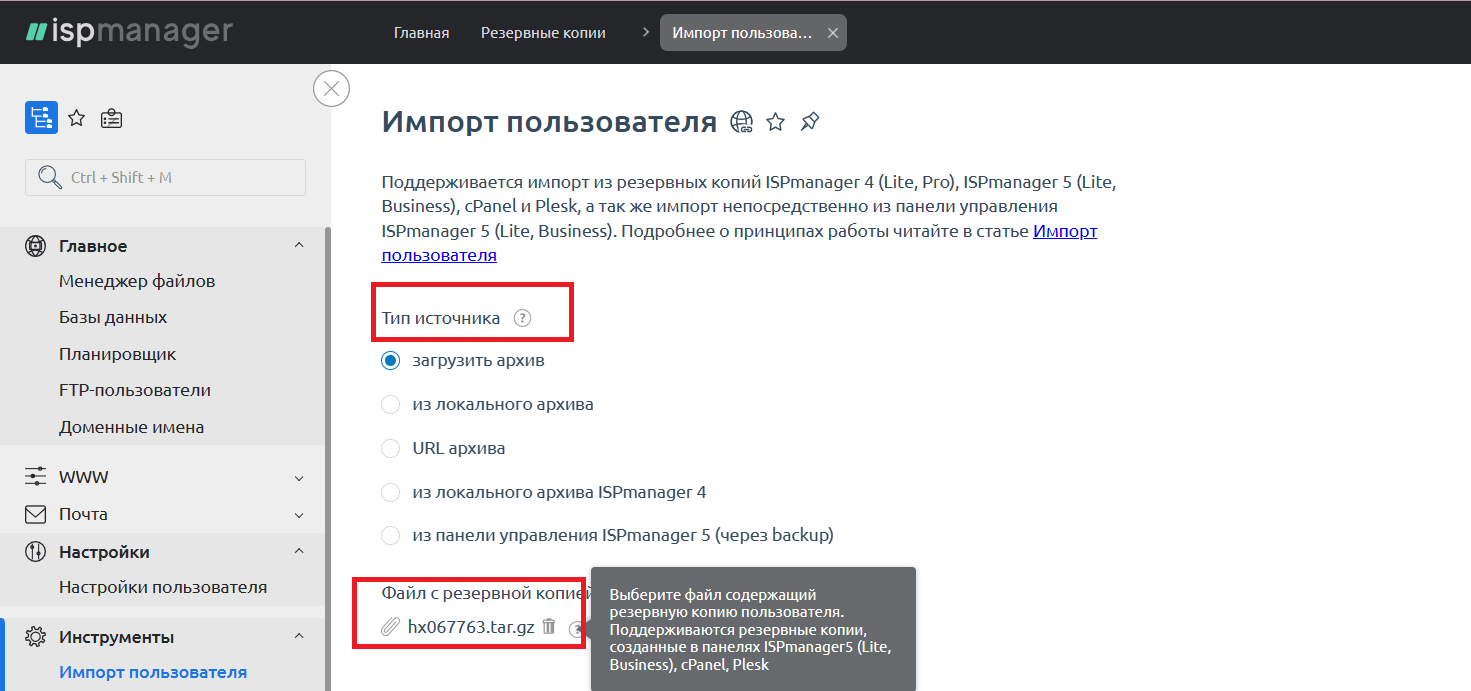Click the Файл с резервной копией label
1471x691 pixels.
click(486, 593)
